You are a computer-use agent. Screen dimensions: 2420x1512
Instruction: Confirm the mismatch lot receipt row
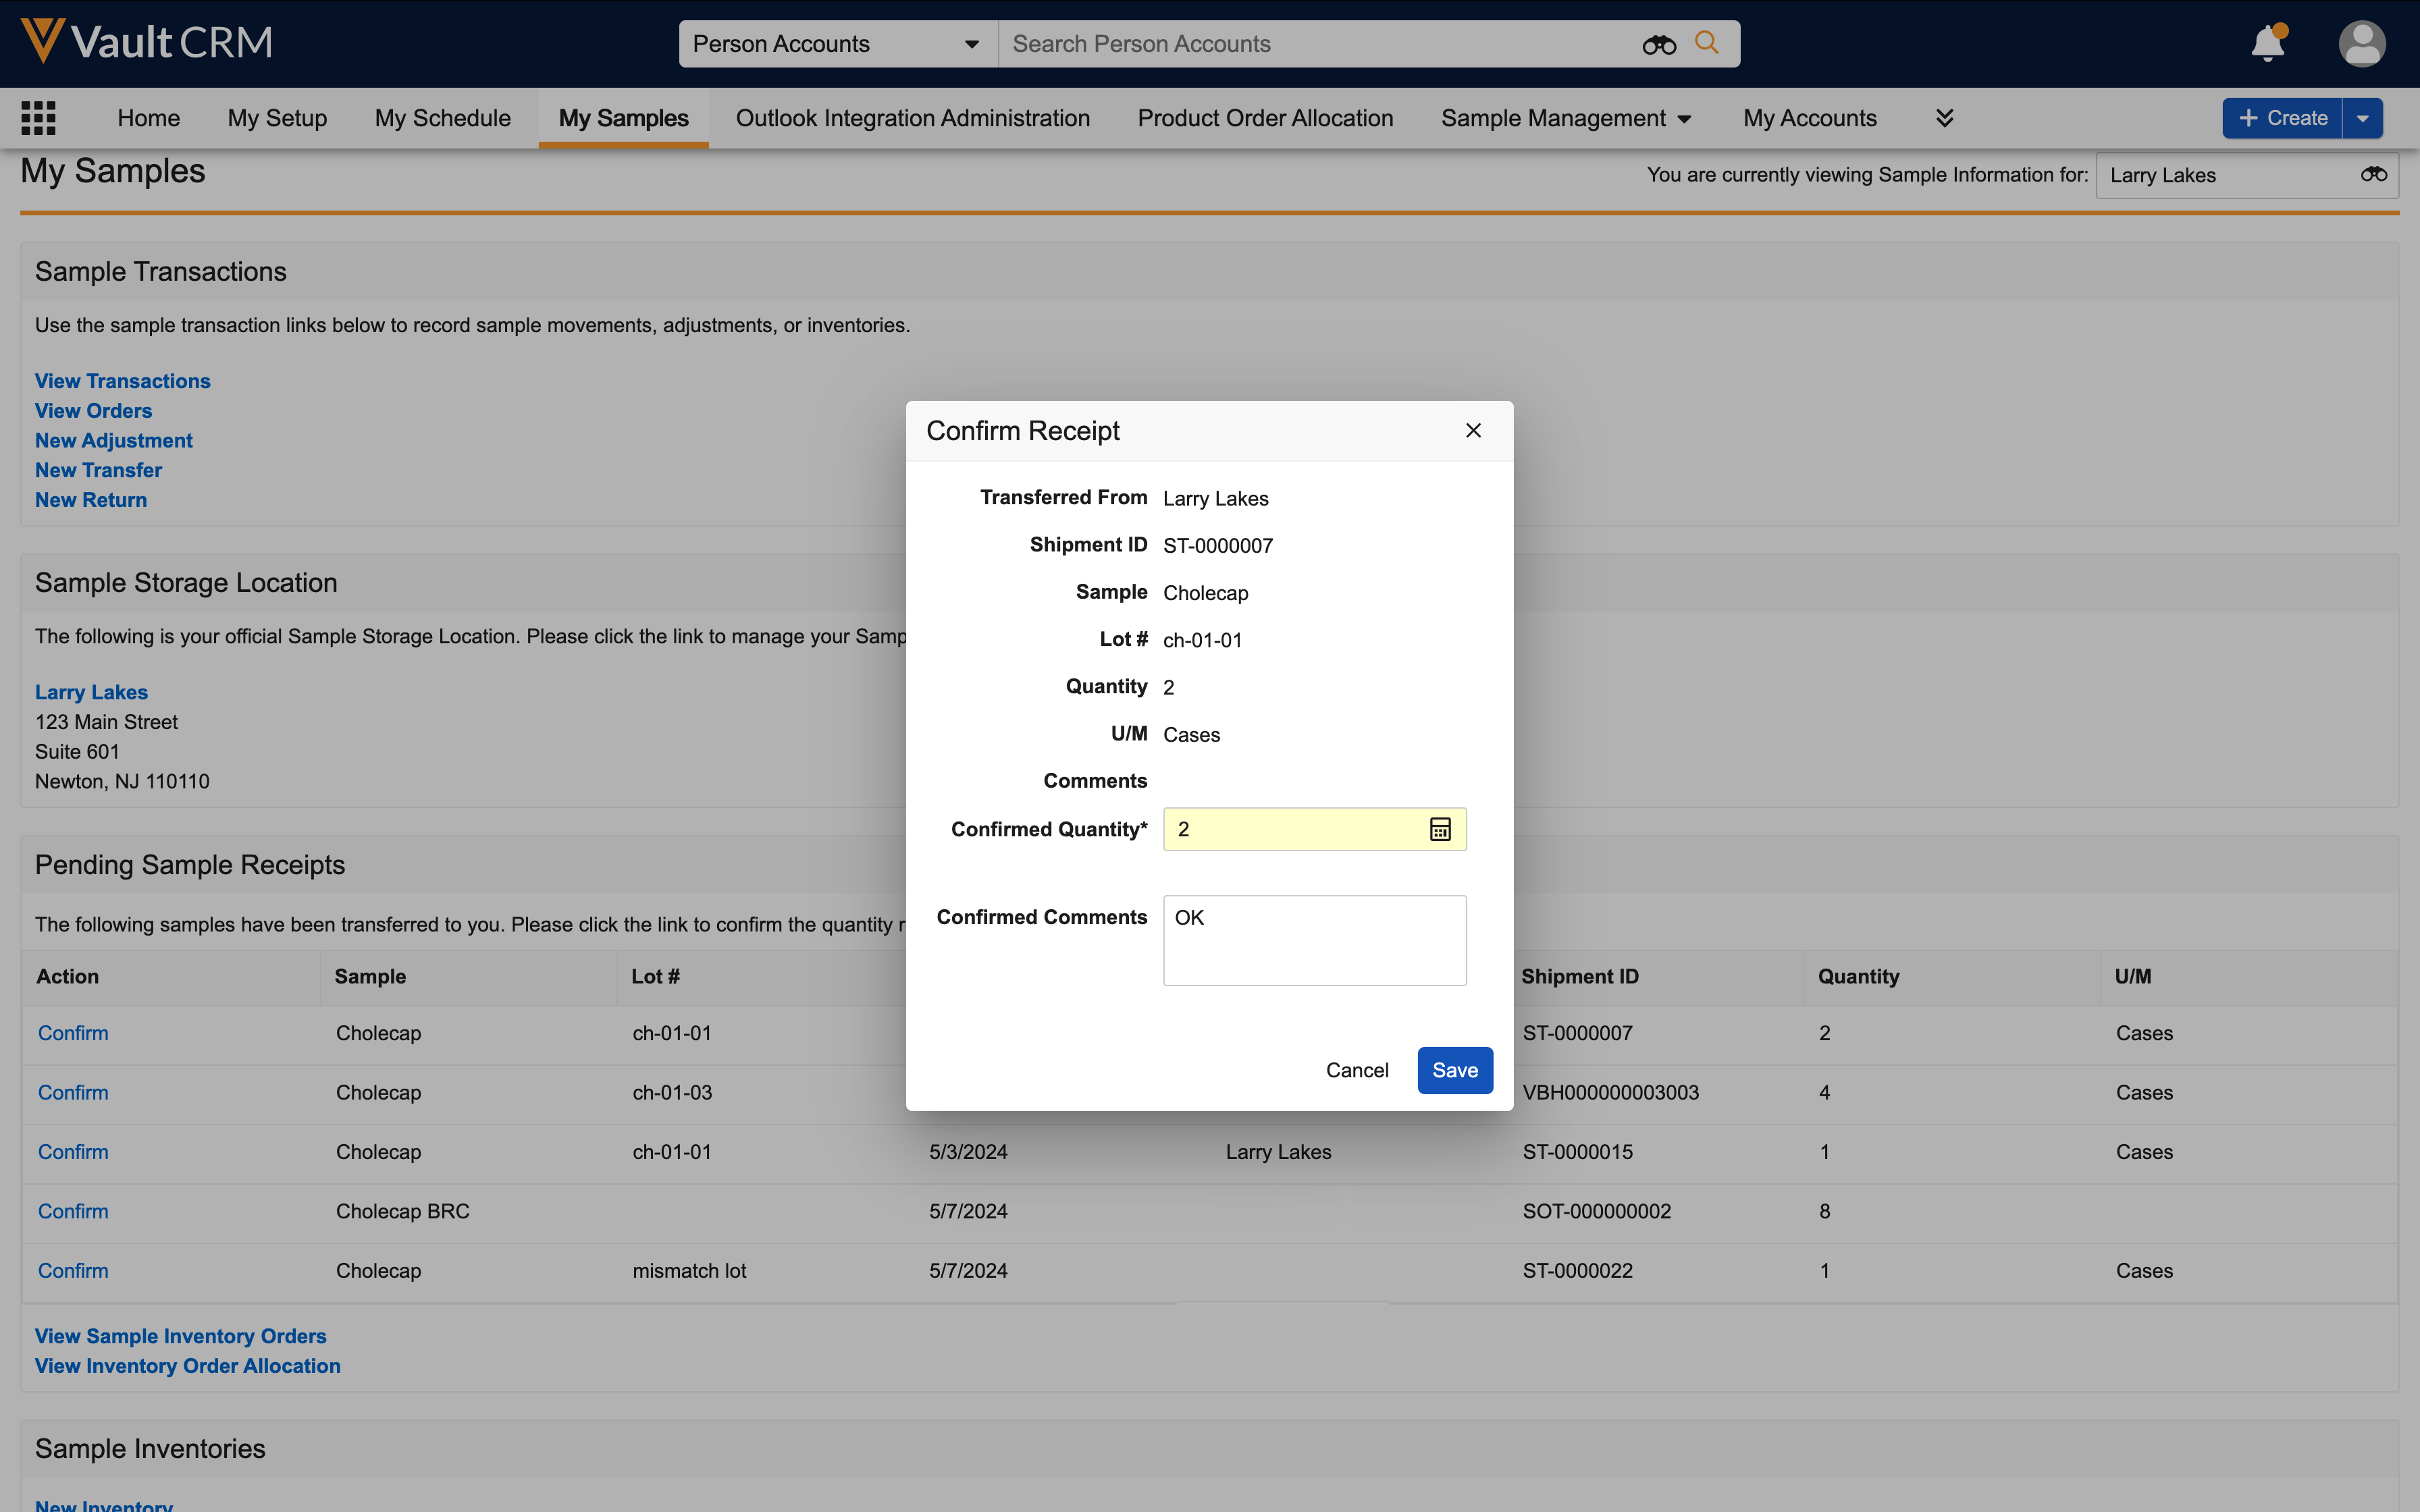pos(73,1270)
